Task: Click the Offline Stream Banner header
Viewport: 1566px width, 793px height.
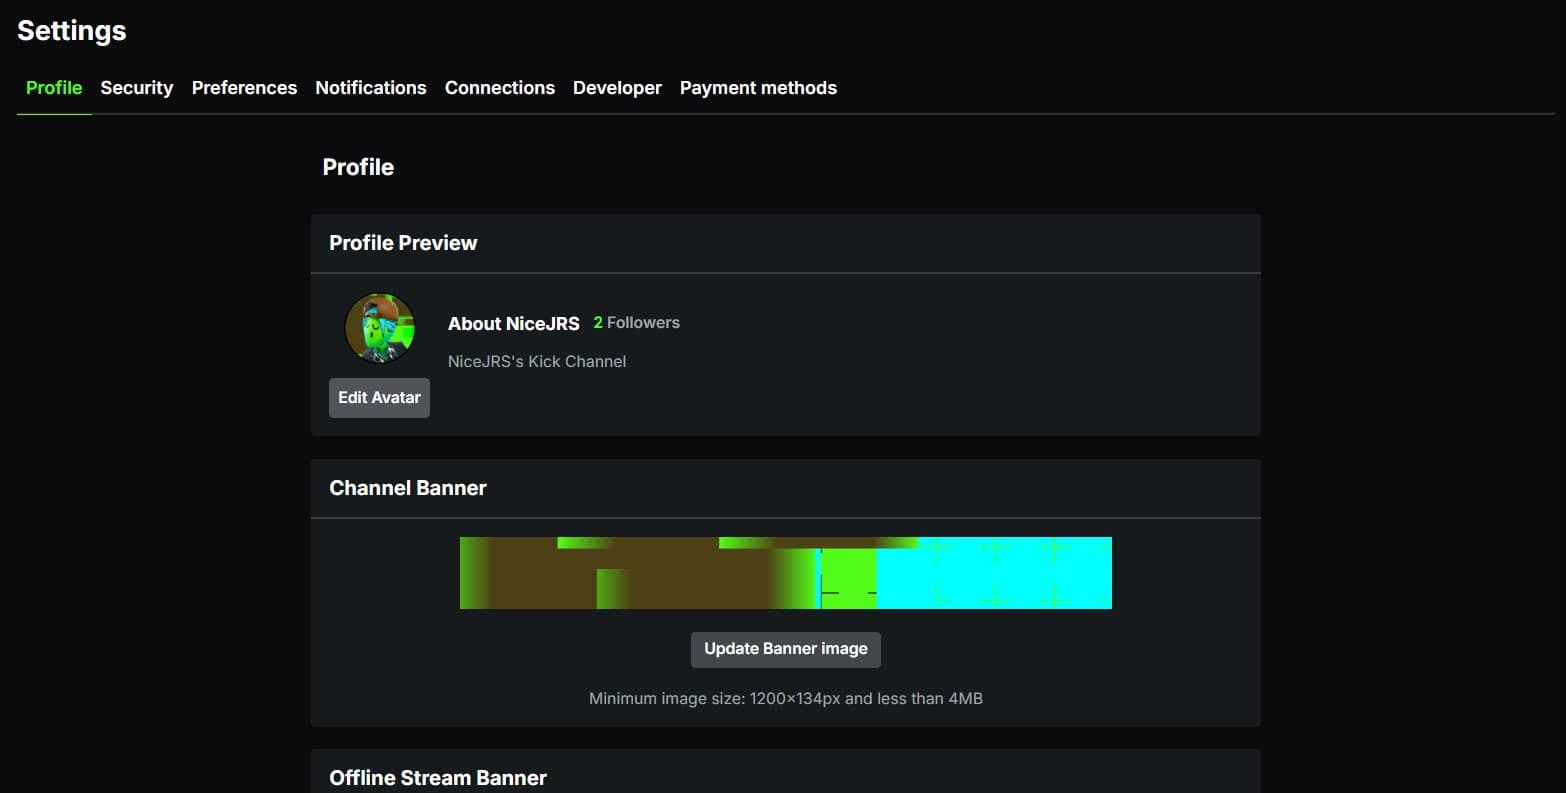Action: (x=438, y=778)
